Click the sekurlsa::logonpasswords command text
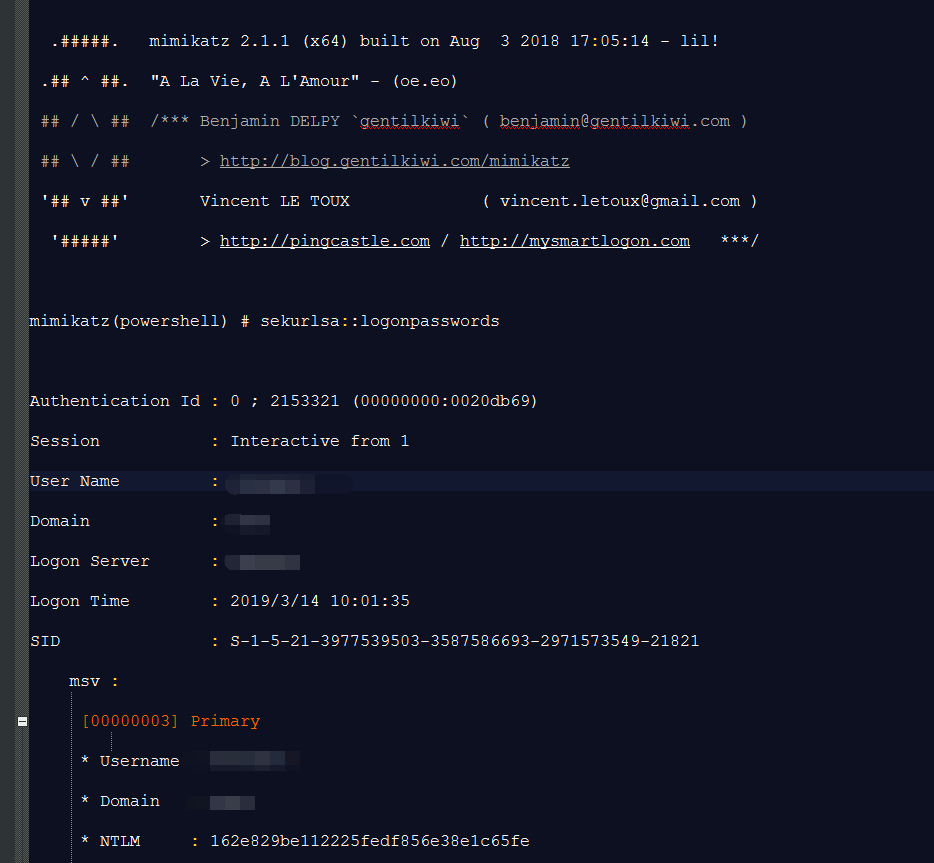Viewport: 934px width, 863px height. [379, 322]
